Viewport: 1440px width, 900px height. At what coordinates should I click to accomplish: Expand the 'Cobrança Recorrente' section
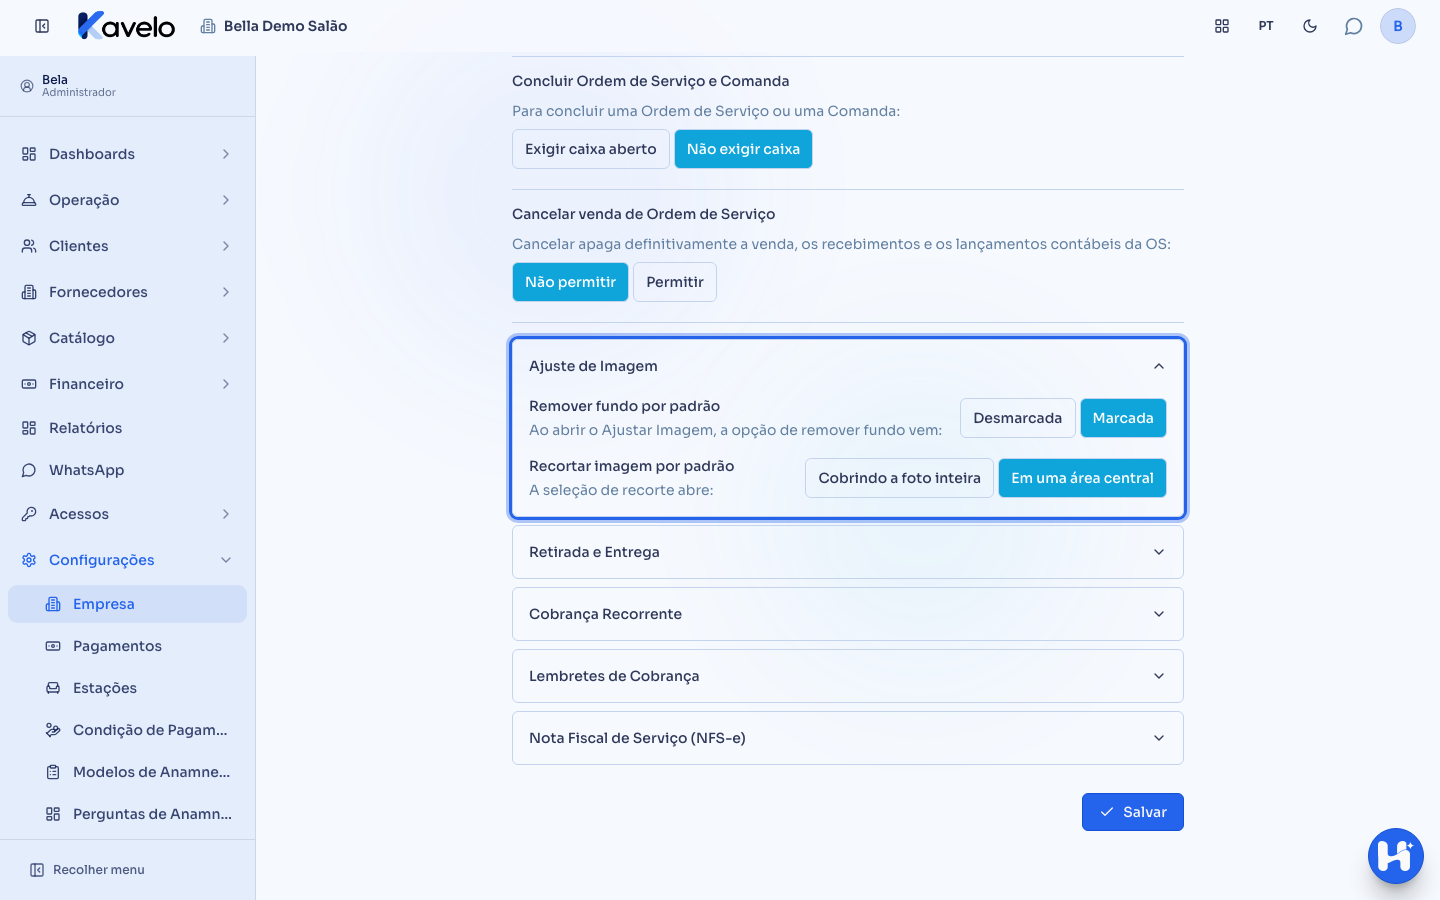848,614
